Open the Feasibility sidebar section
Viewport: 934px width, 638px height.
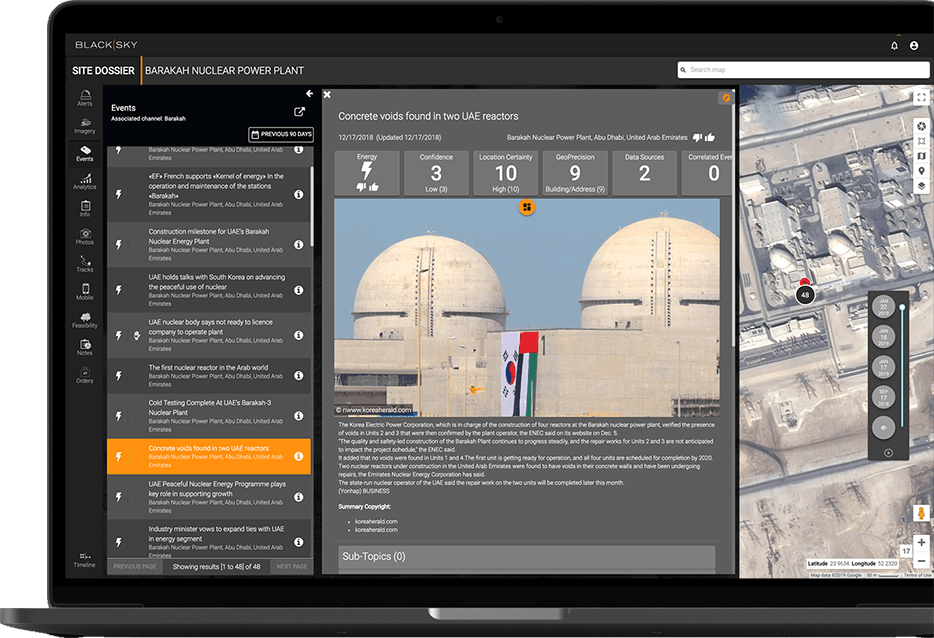[x=85, y=320]
